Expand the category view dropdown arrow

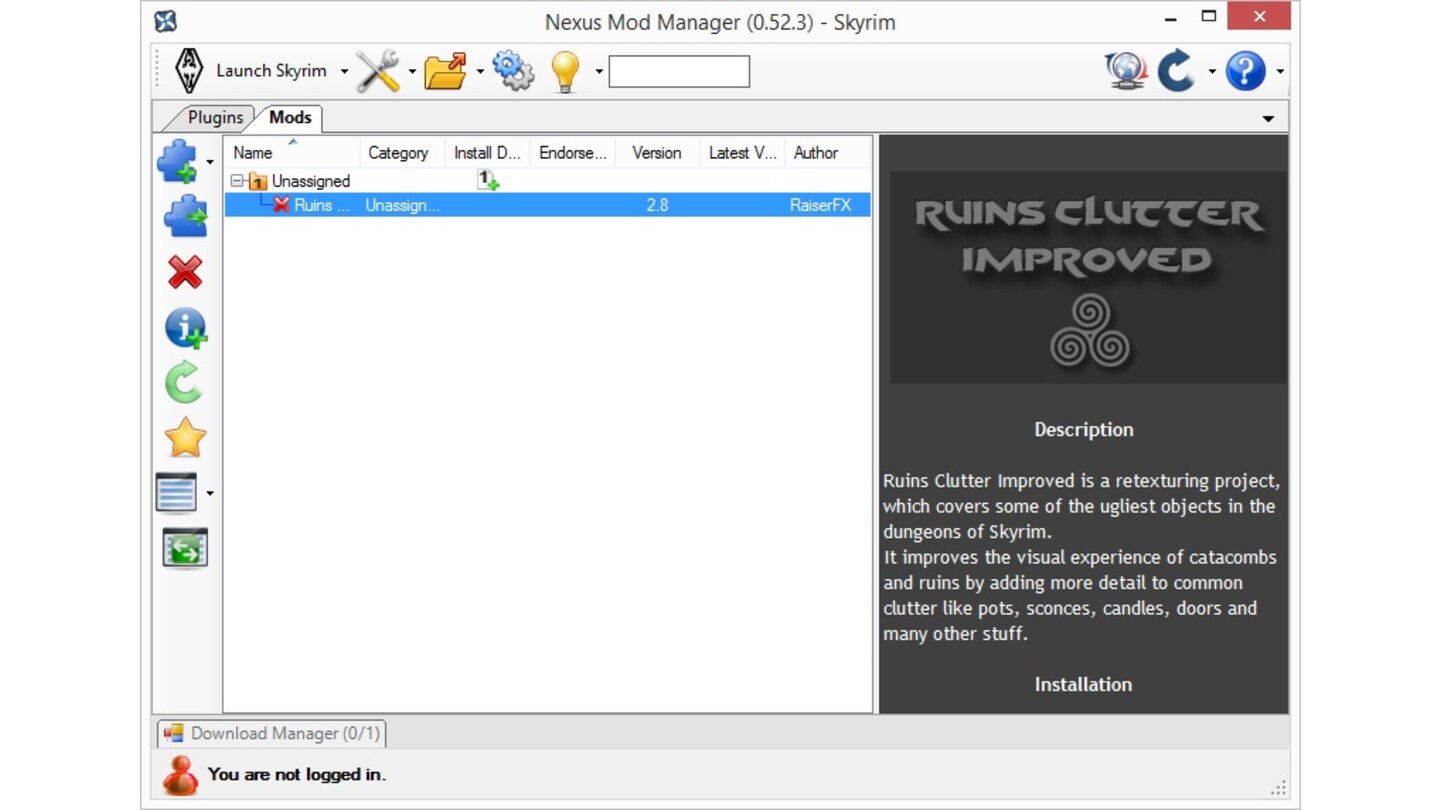[209, 493]
